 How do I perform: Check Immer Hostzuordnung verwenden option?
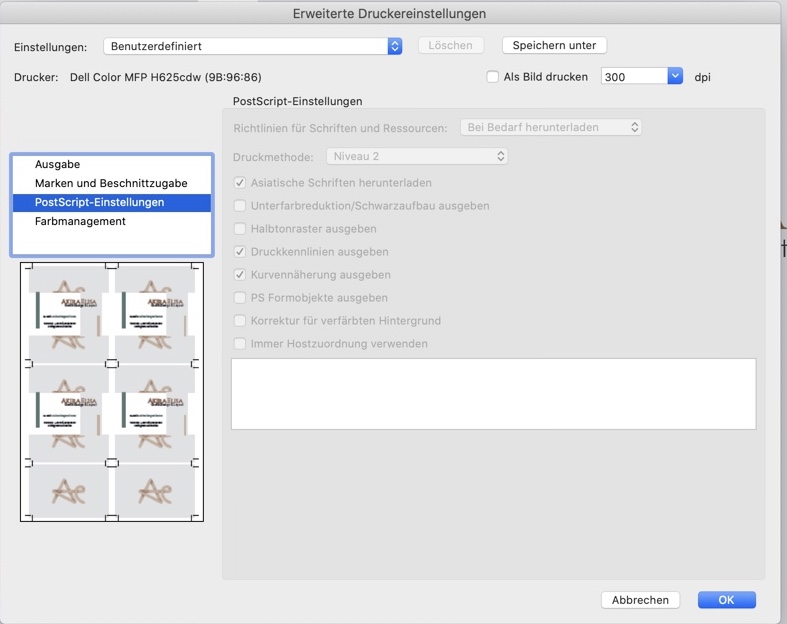click(x=239, y=344)
